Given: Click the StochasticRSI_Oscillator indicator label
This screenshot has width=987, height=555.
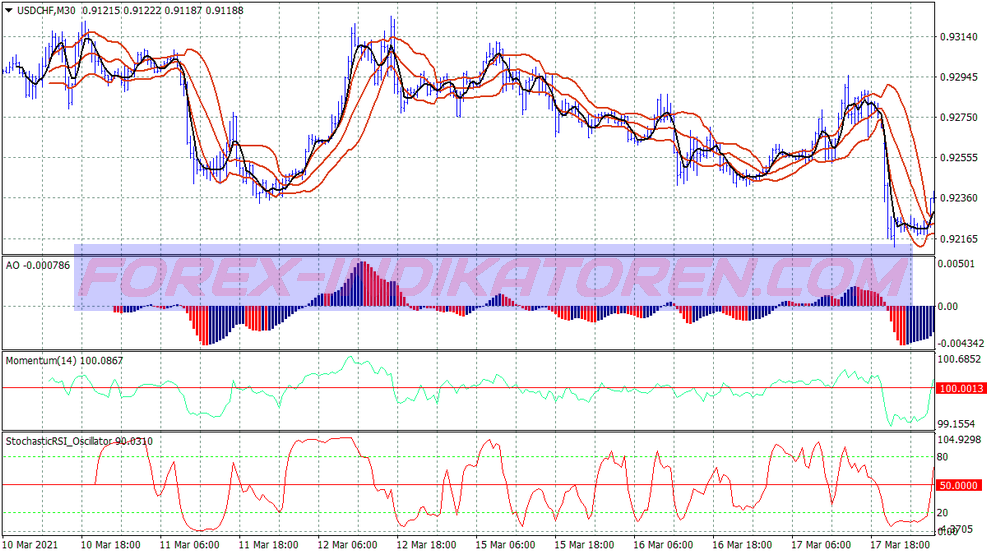Looking at the screenshot, I should [79, 441].
